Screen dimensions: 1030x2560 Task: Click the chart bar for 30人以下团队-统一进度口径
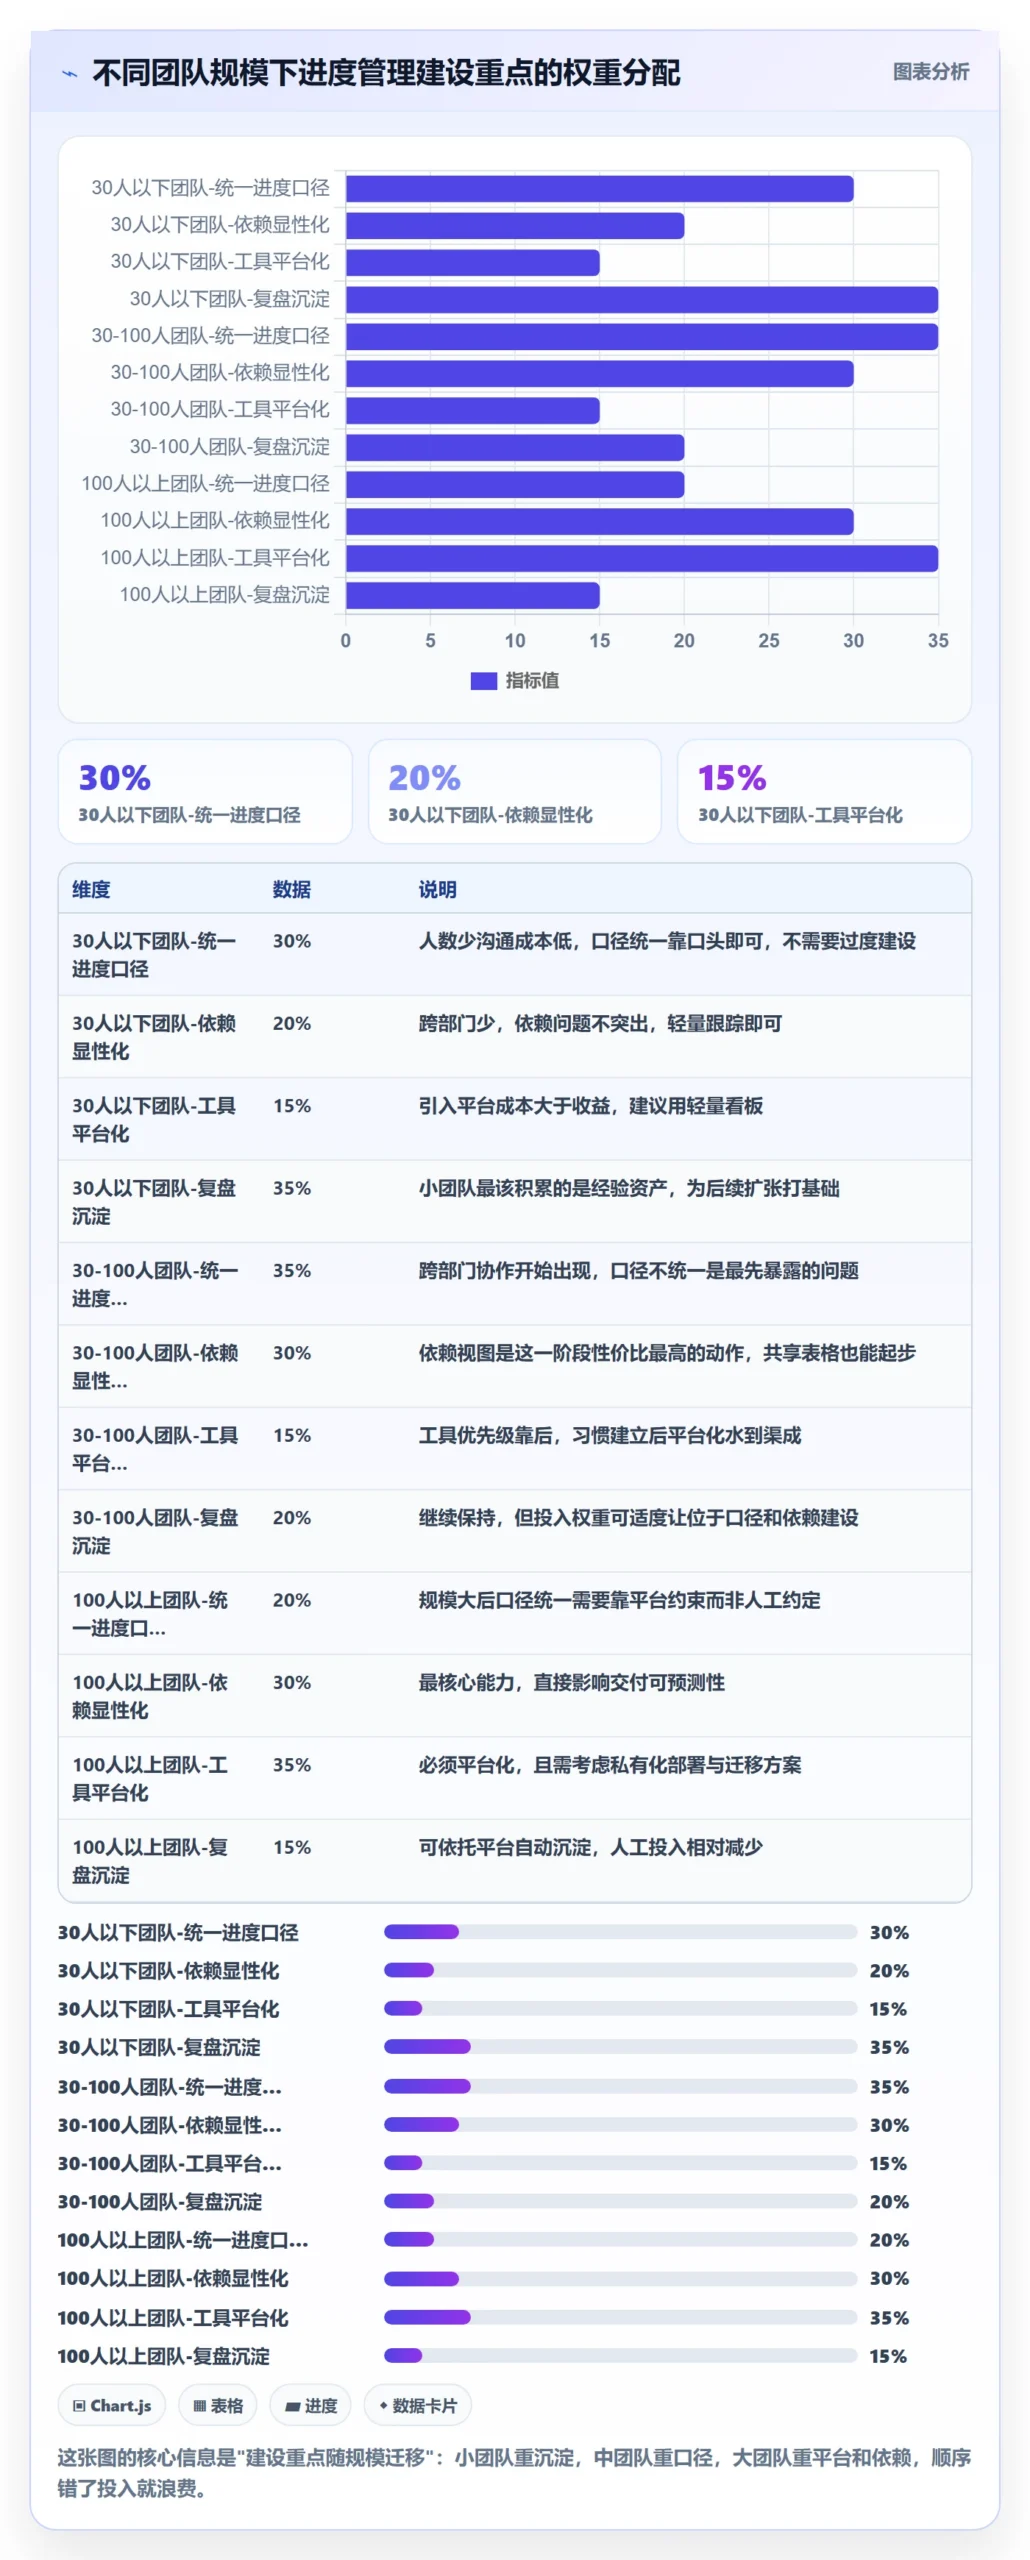[599, 189]
